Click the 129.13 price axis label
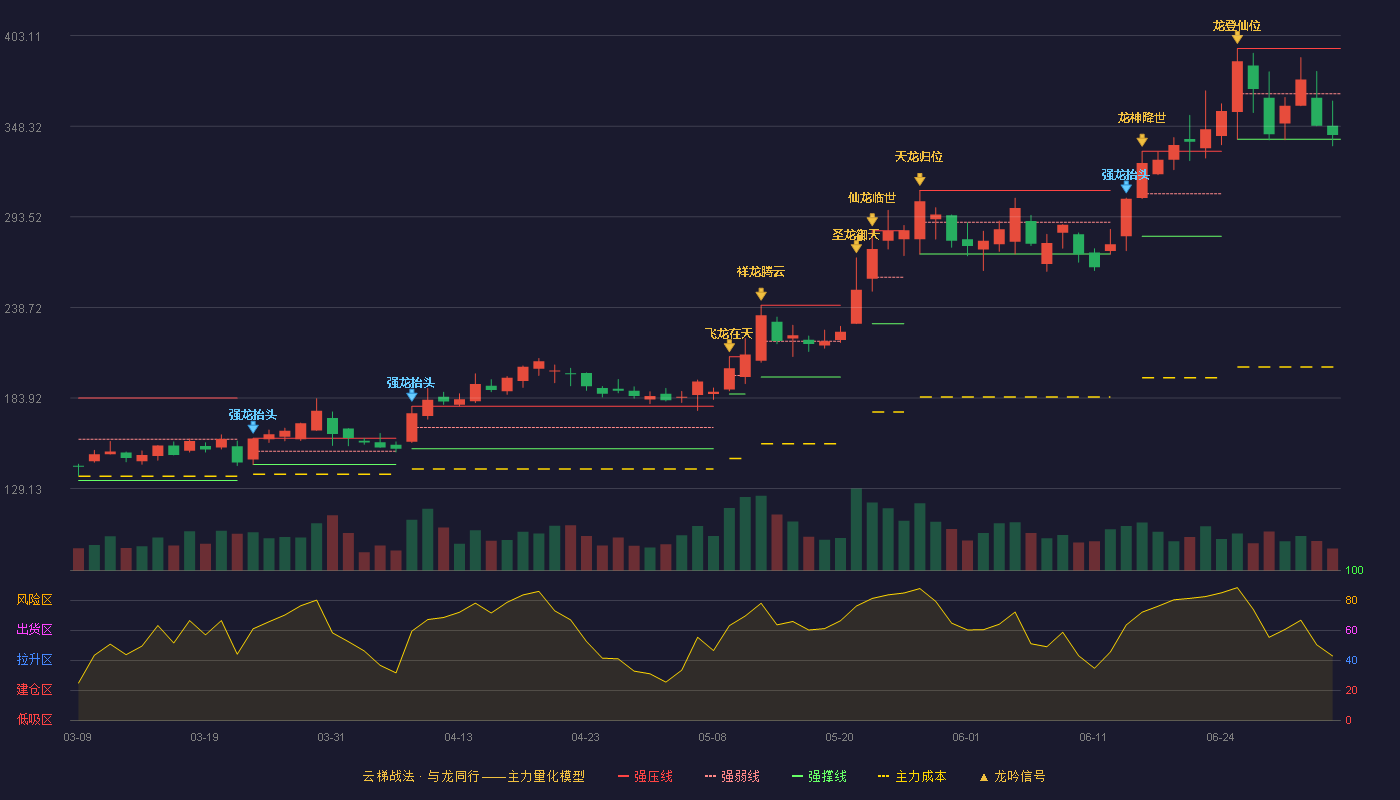1400x800 pixels. (x=22, y=490)
